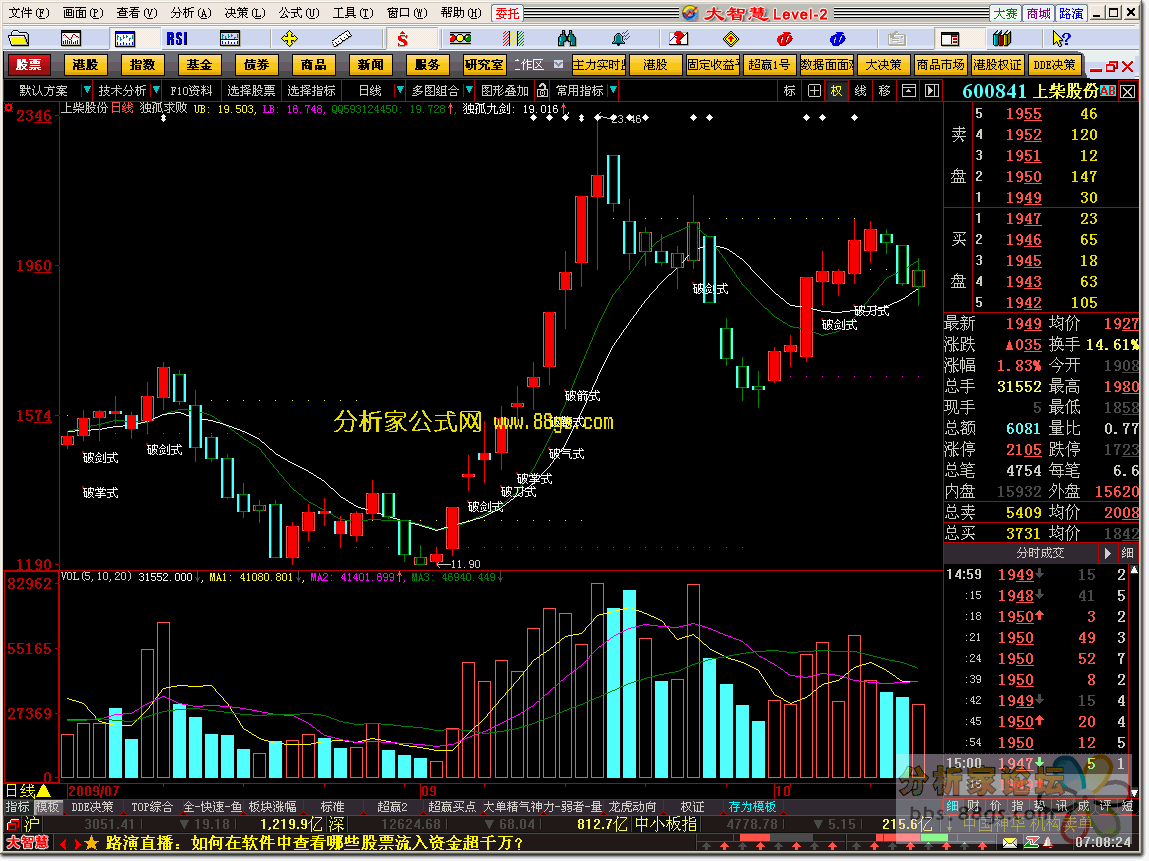Open the 技术分析 dropdown arrow

coord(156,90)
